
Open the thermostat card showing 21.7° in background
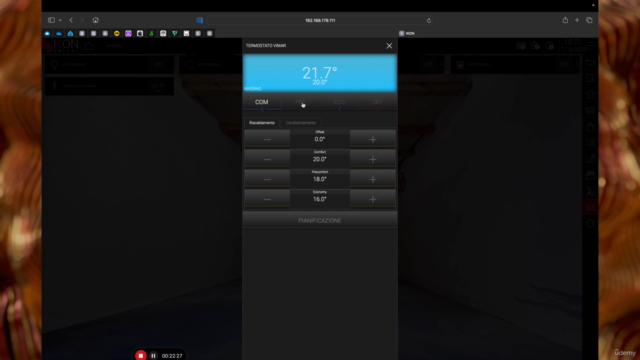(109, 87)
